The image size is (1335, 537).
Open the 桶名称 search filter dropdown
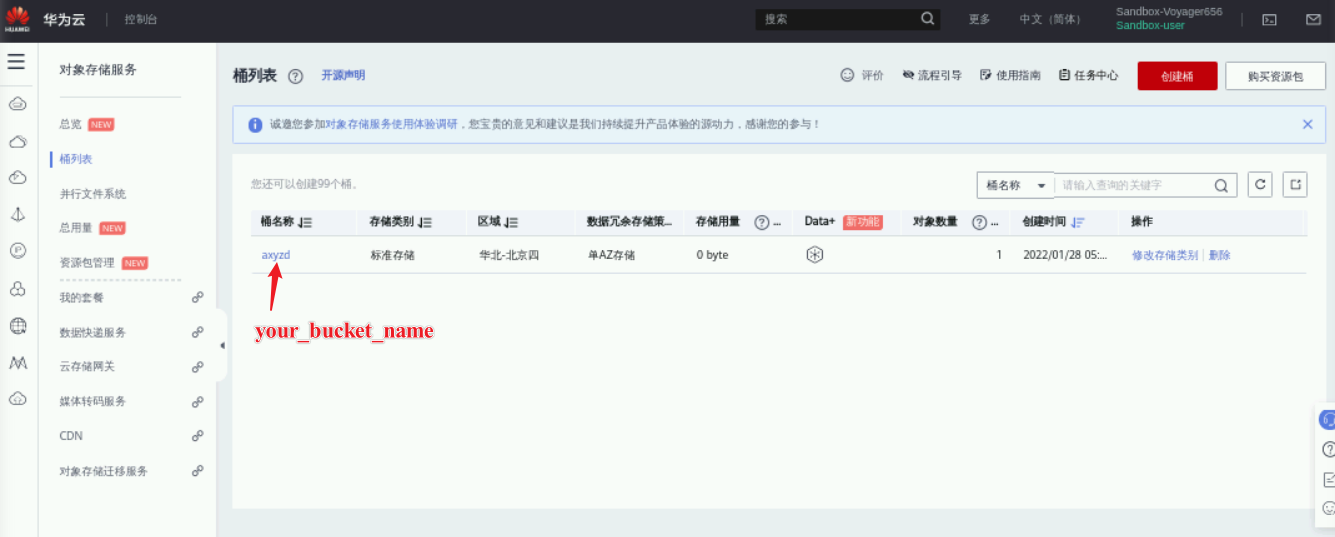[1015, 185]
